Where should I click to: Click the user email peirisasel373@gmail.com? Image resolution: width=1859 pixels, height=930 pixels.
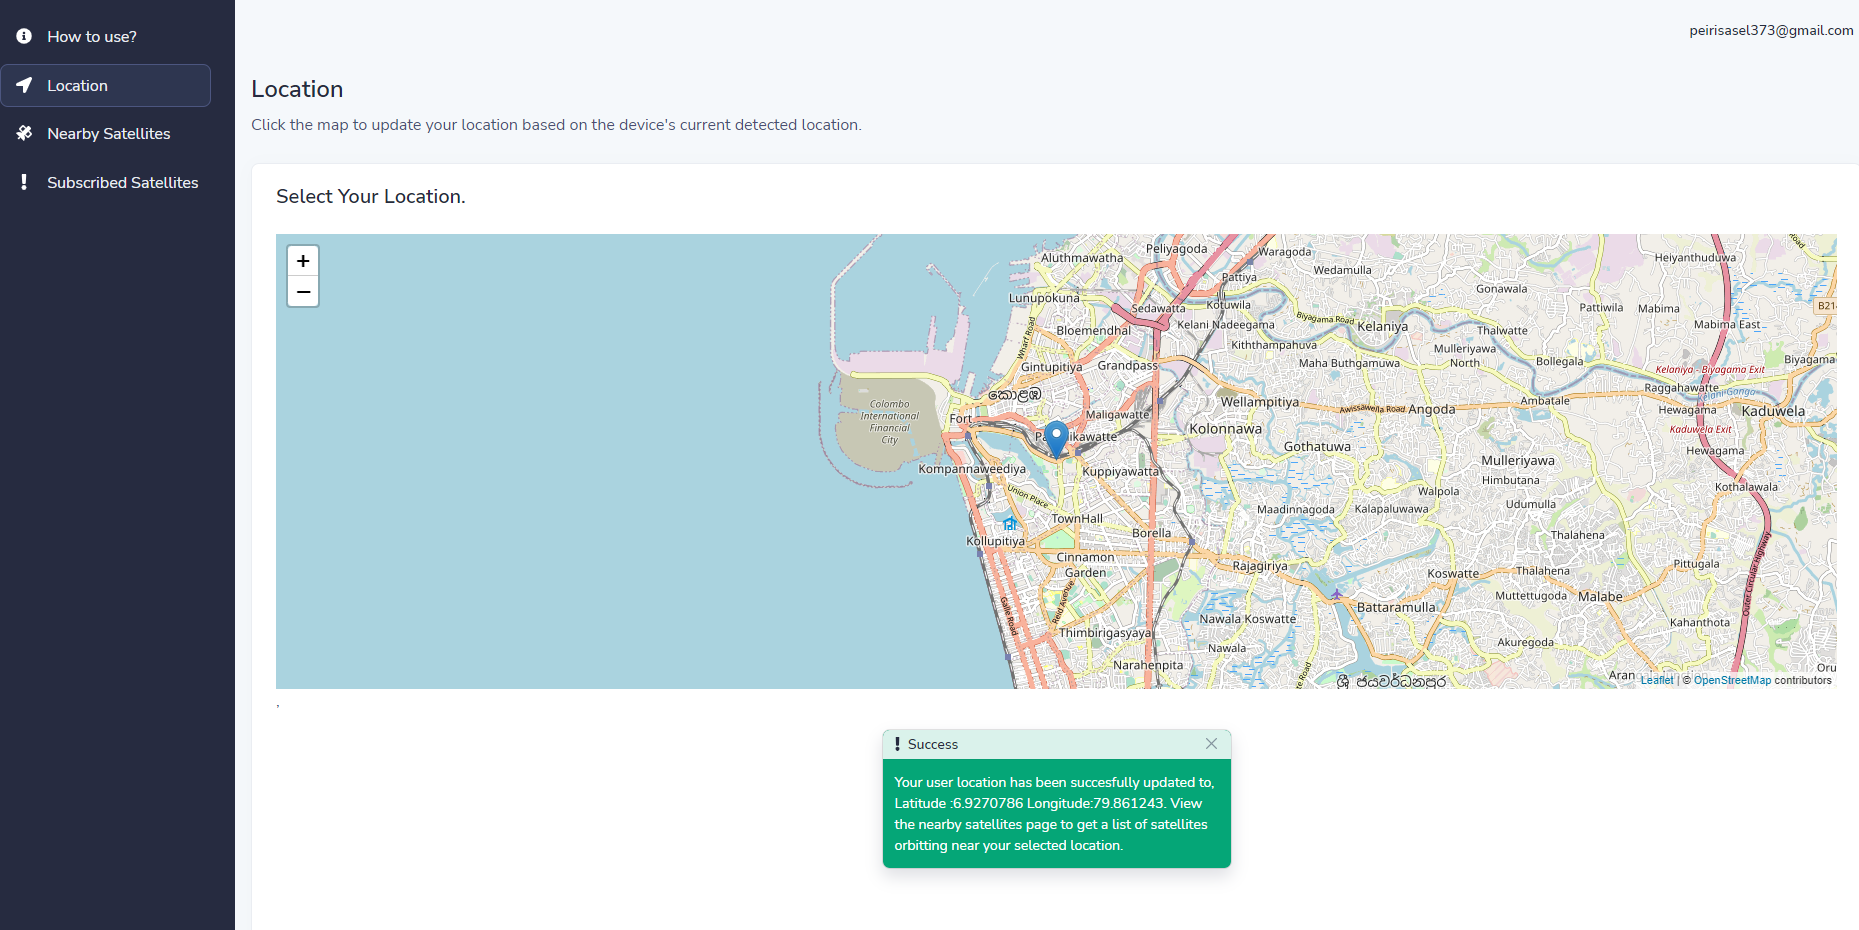click(1771, 30)
